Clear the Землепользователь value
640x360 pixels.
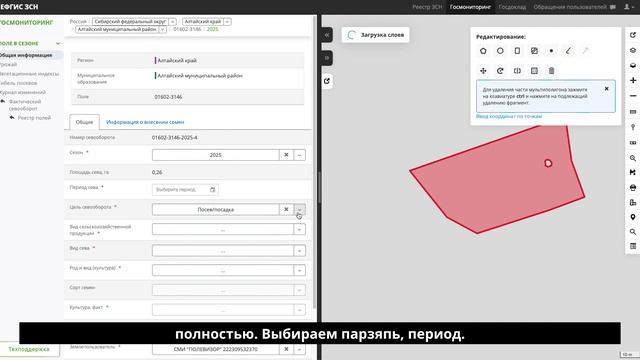[x=286, y=349]
